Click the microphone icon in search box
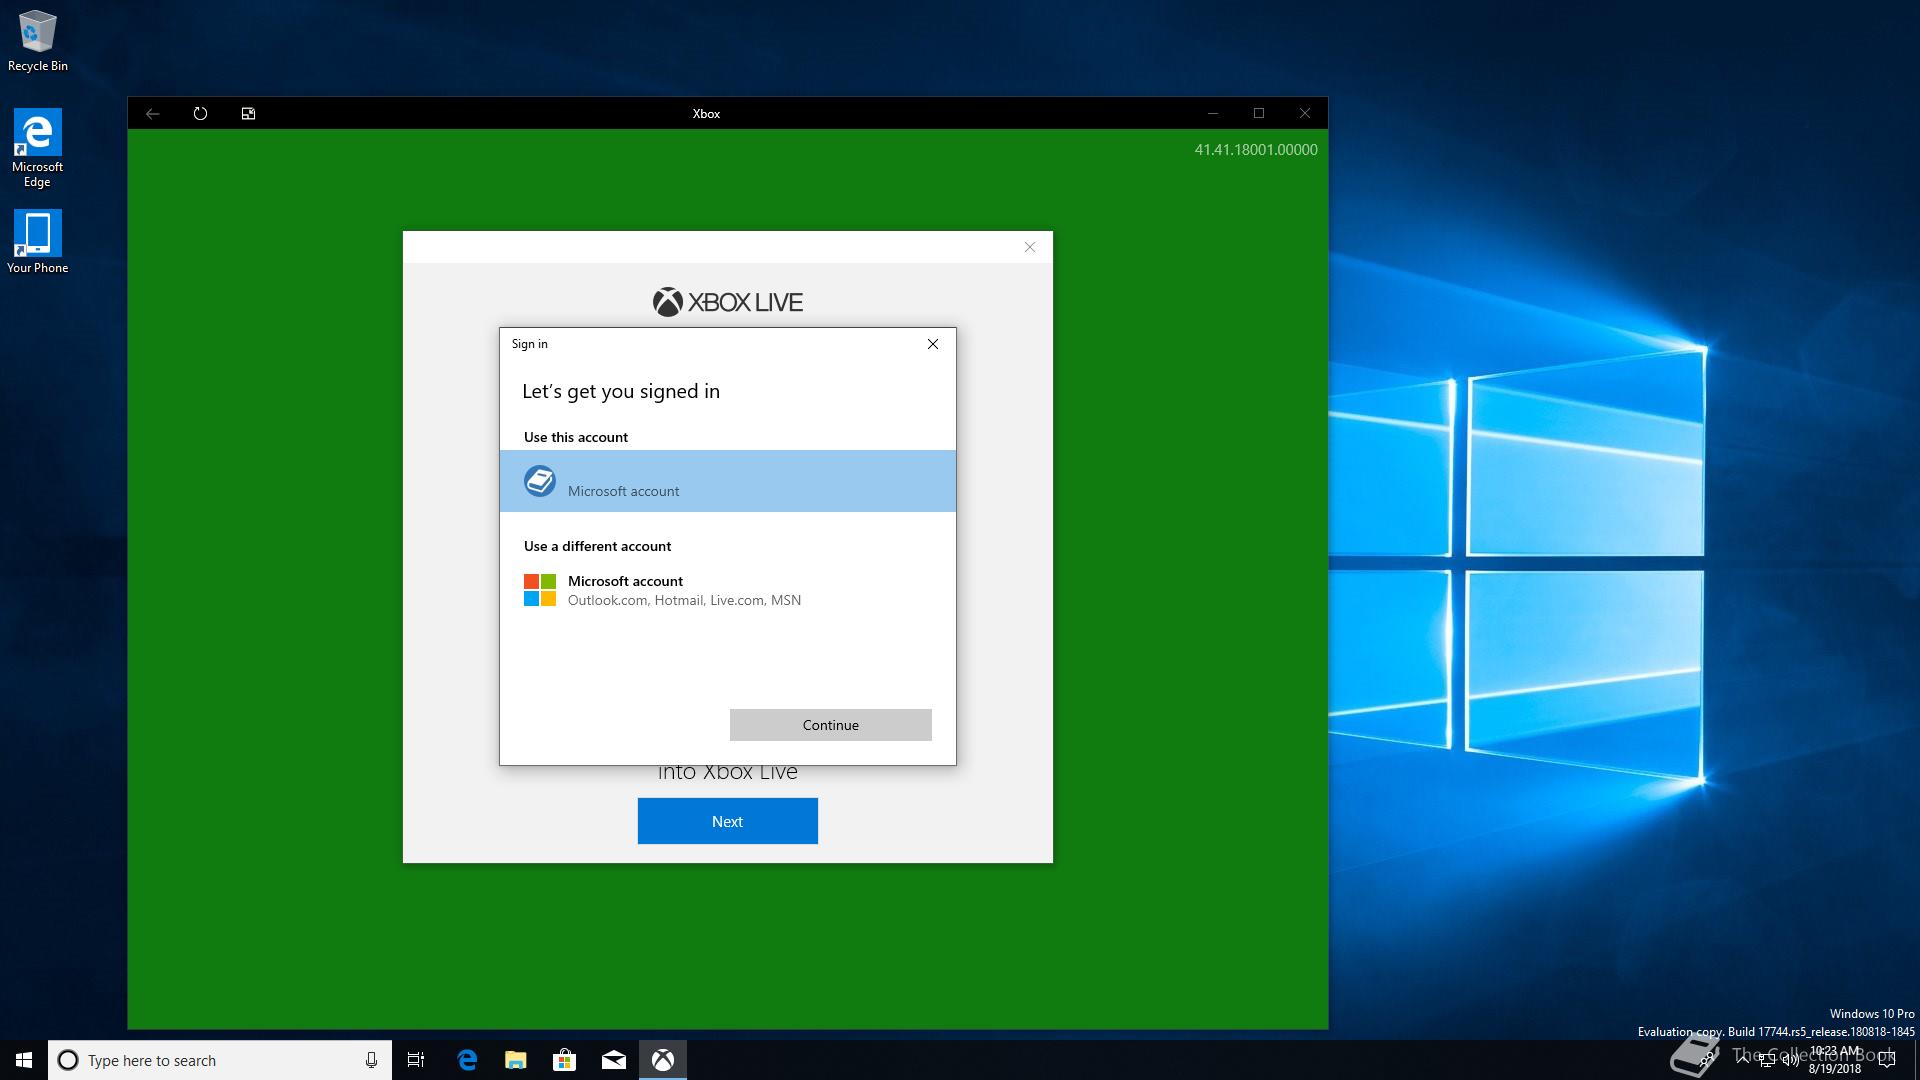Viewport: 1920px width, 1080px height. [371, 1060]
